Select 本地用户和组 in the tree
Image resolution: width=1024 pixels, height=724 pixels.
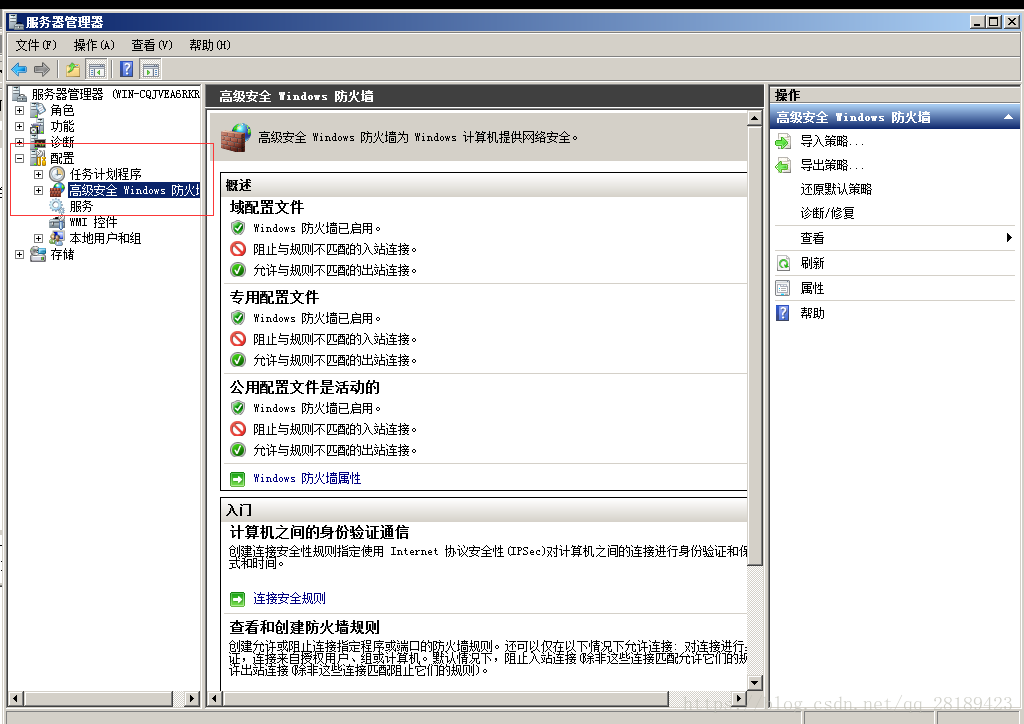[105, 238]
